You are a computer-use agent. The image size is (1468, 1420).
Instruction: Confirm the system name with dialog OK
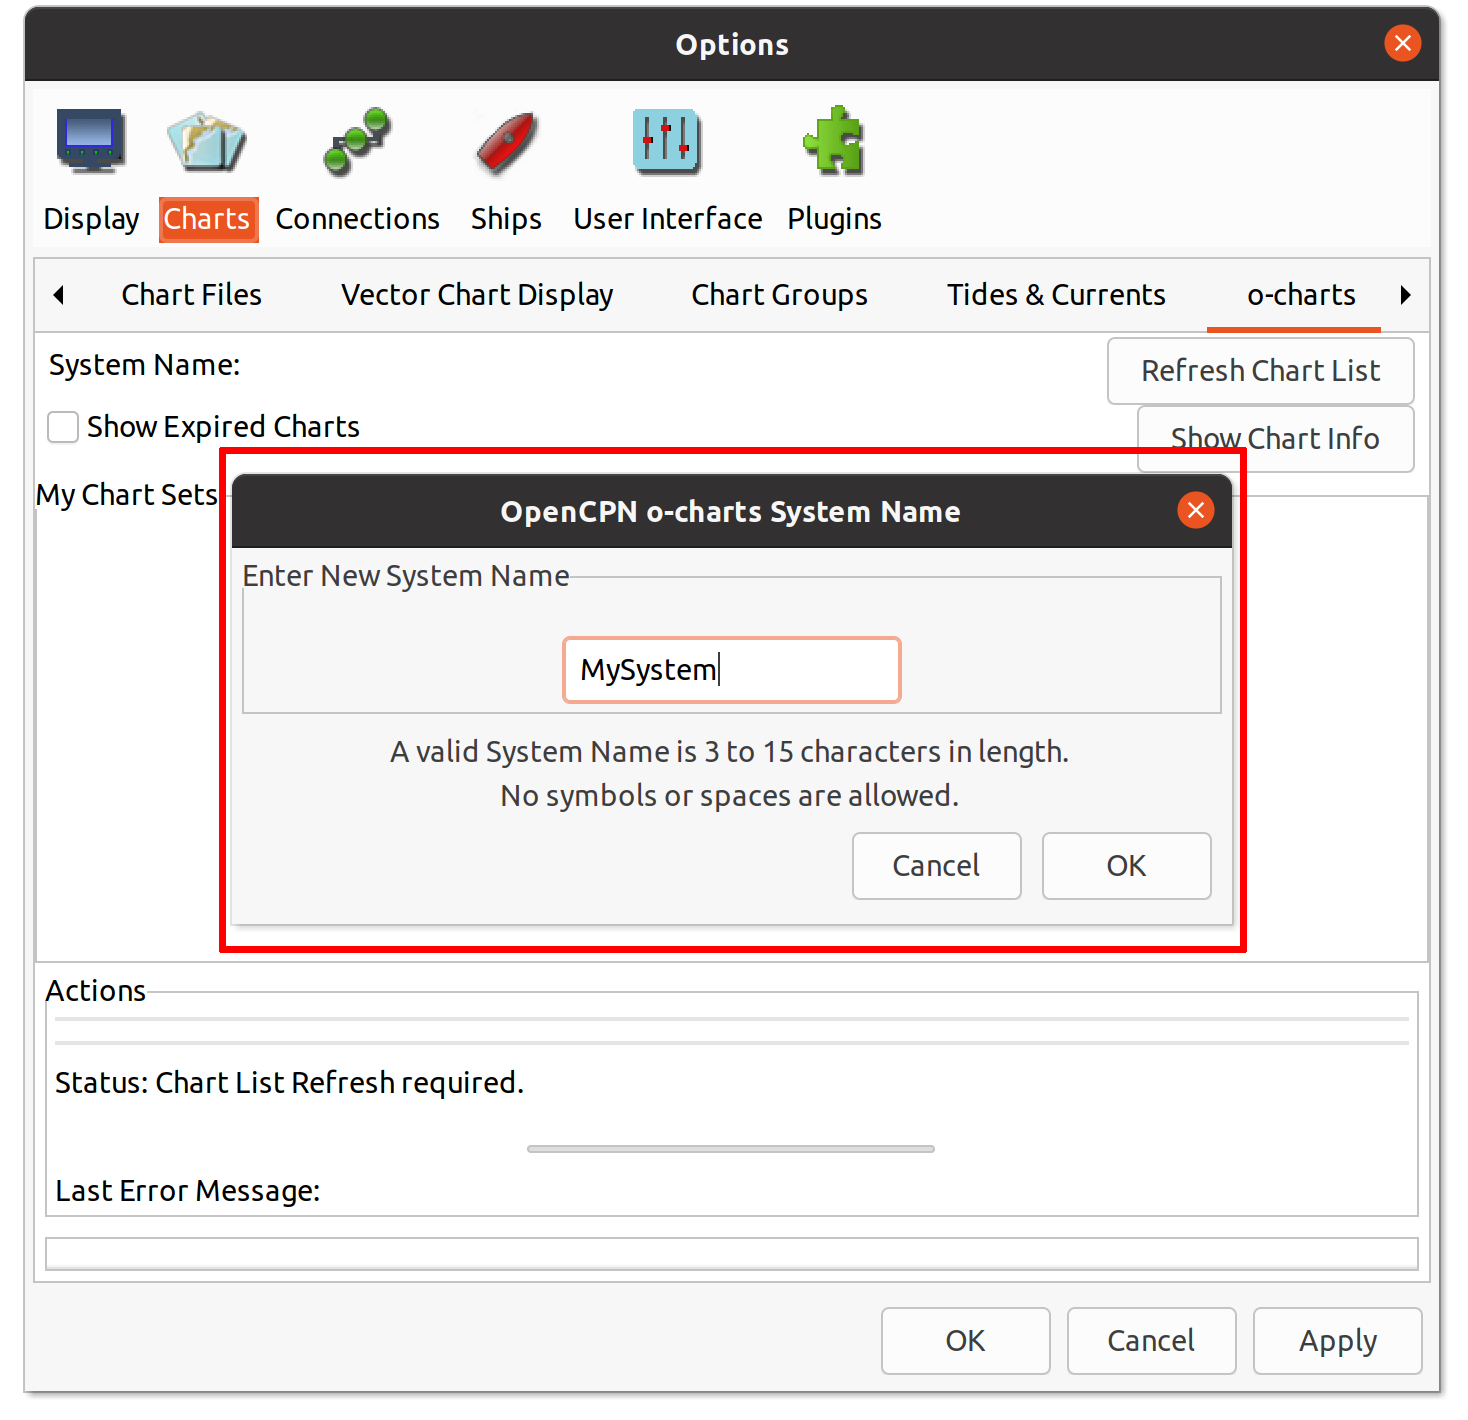tap(1126, 866)
